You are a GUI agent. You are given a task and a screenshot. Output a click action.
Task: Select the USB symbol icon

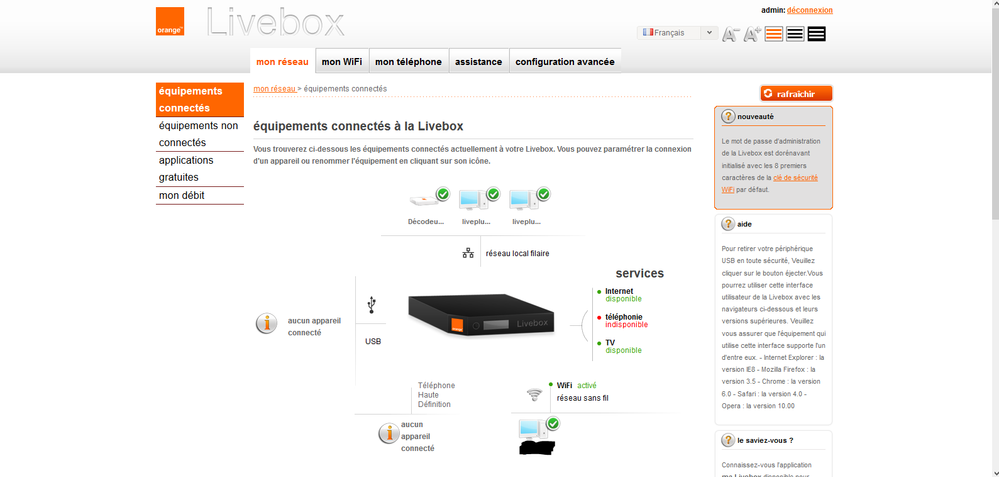[x=372, y=304]
